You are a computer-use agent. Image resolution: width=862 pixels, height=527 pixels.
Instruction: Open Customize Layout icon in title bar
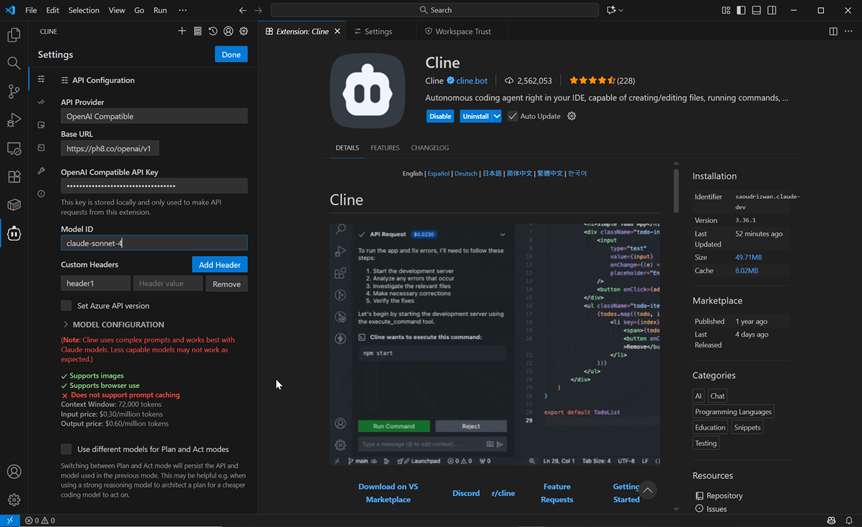pyautogui.click(x=726, y=10)
